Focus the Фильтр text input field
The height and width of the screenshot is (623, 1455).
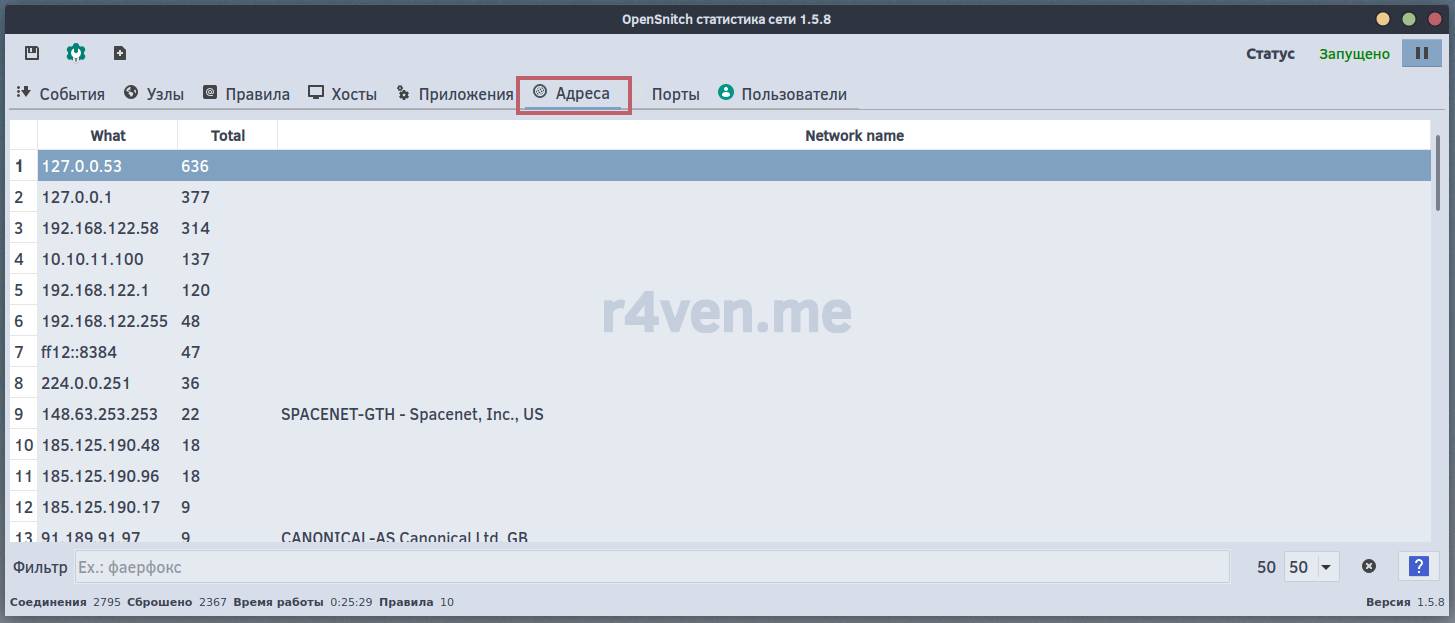tap(650, 567)
